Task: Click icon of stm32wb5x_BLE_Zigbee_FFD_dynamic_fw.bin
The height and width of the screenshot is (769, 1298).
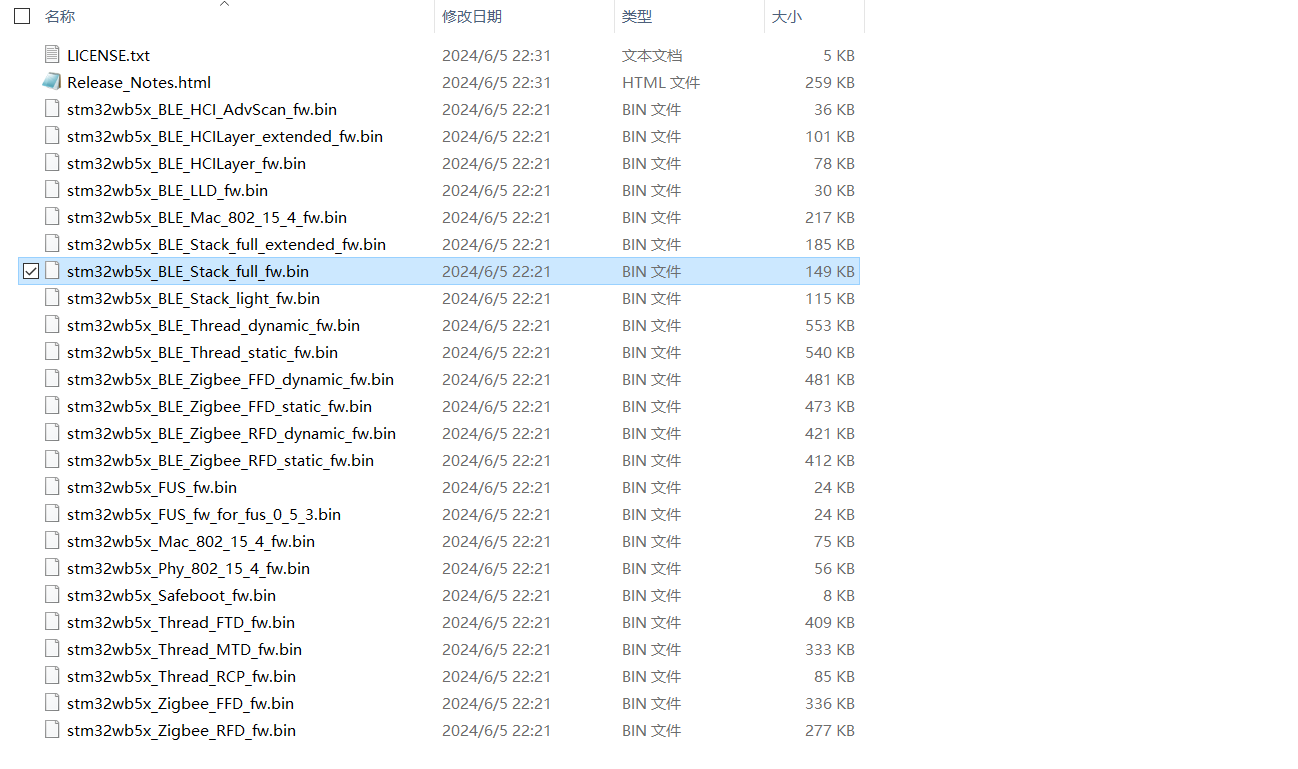Action: 52,379
